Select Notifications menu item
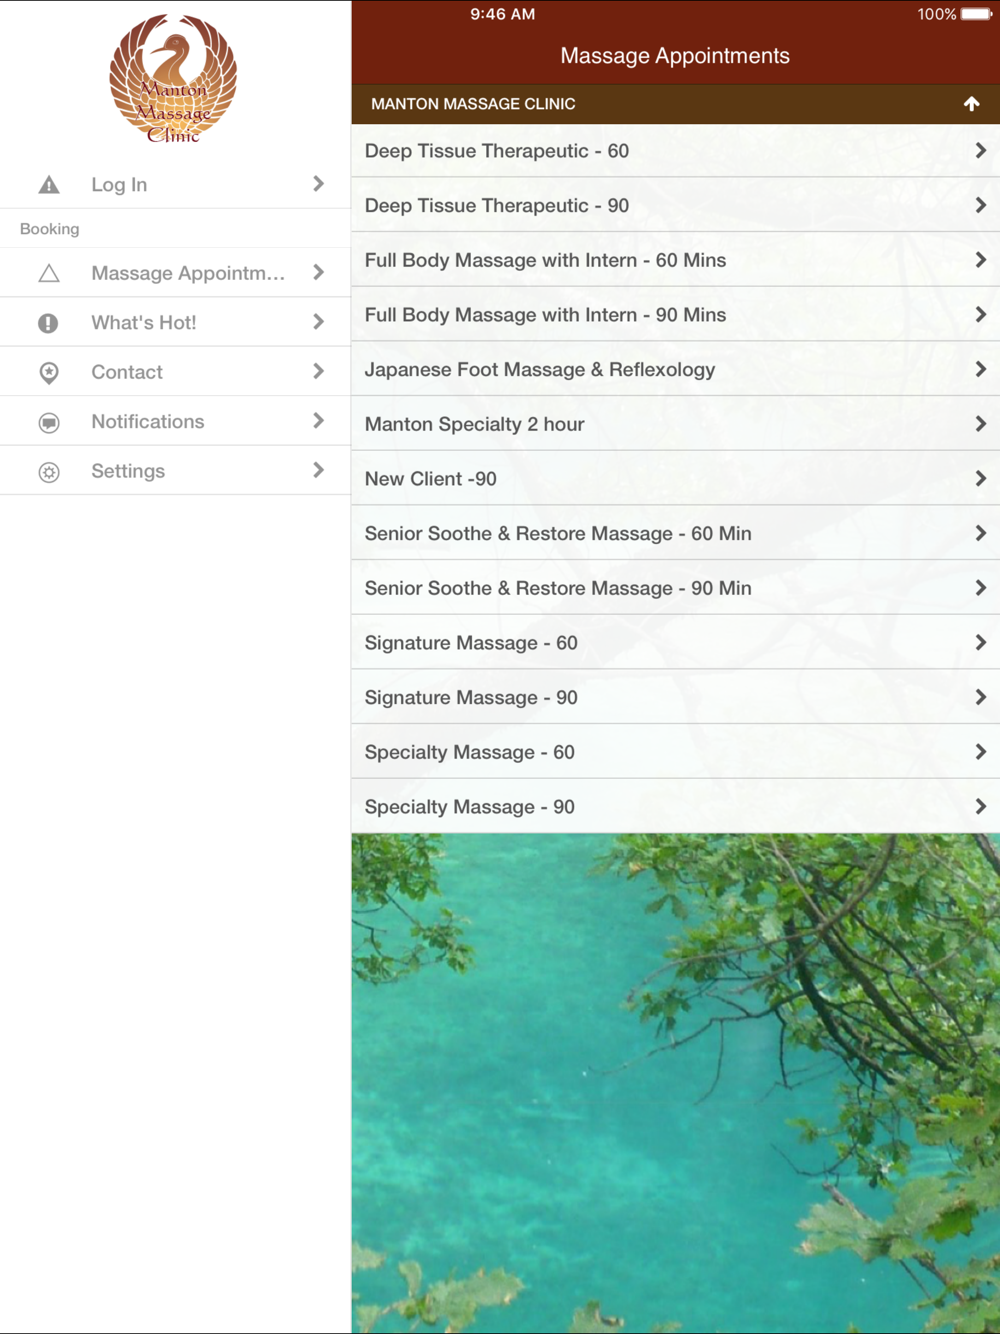This screenshot has width=1000, height=1334. click(x=175, y=421)
